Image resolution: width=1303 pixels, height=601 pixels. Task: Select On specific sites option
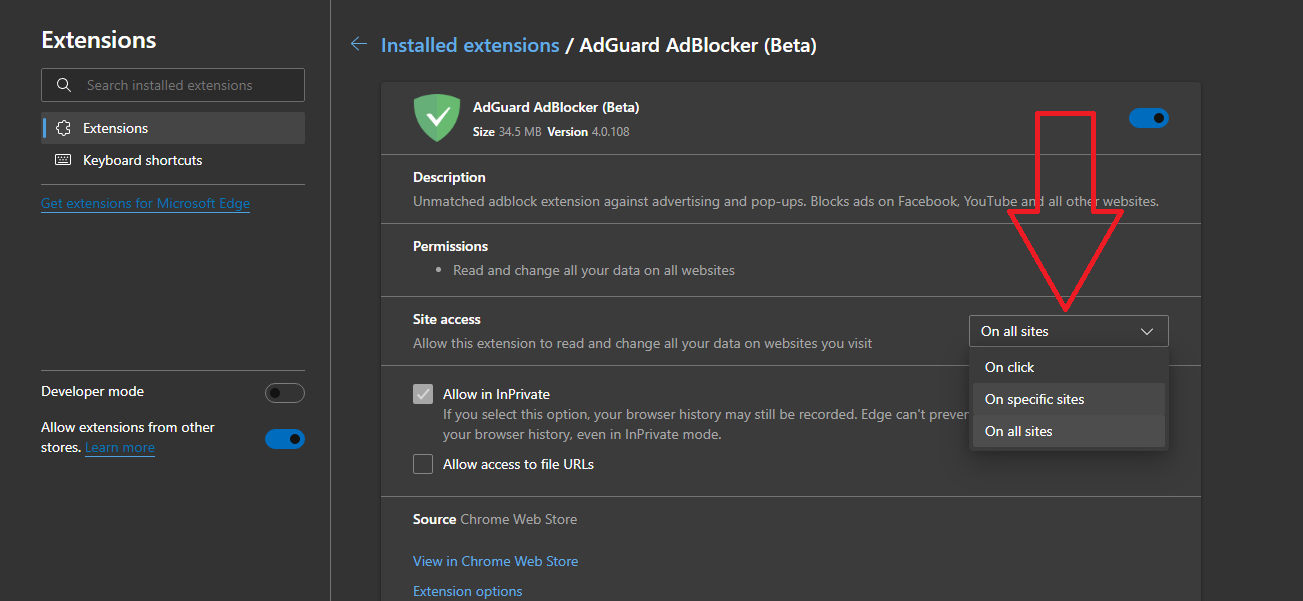pyautogui.click(x=1035, y=399)
